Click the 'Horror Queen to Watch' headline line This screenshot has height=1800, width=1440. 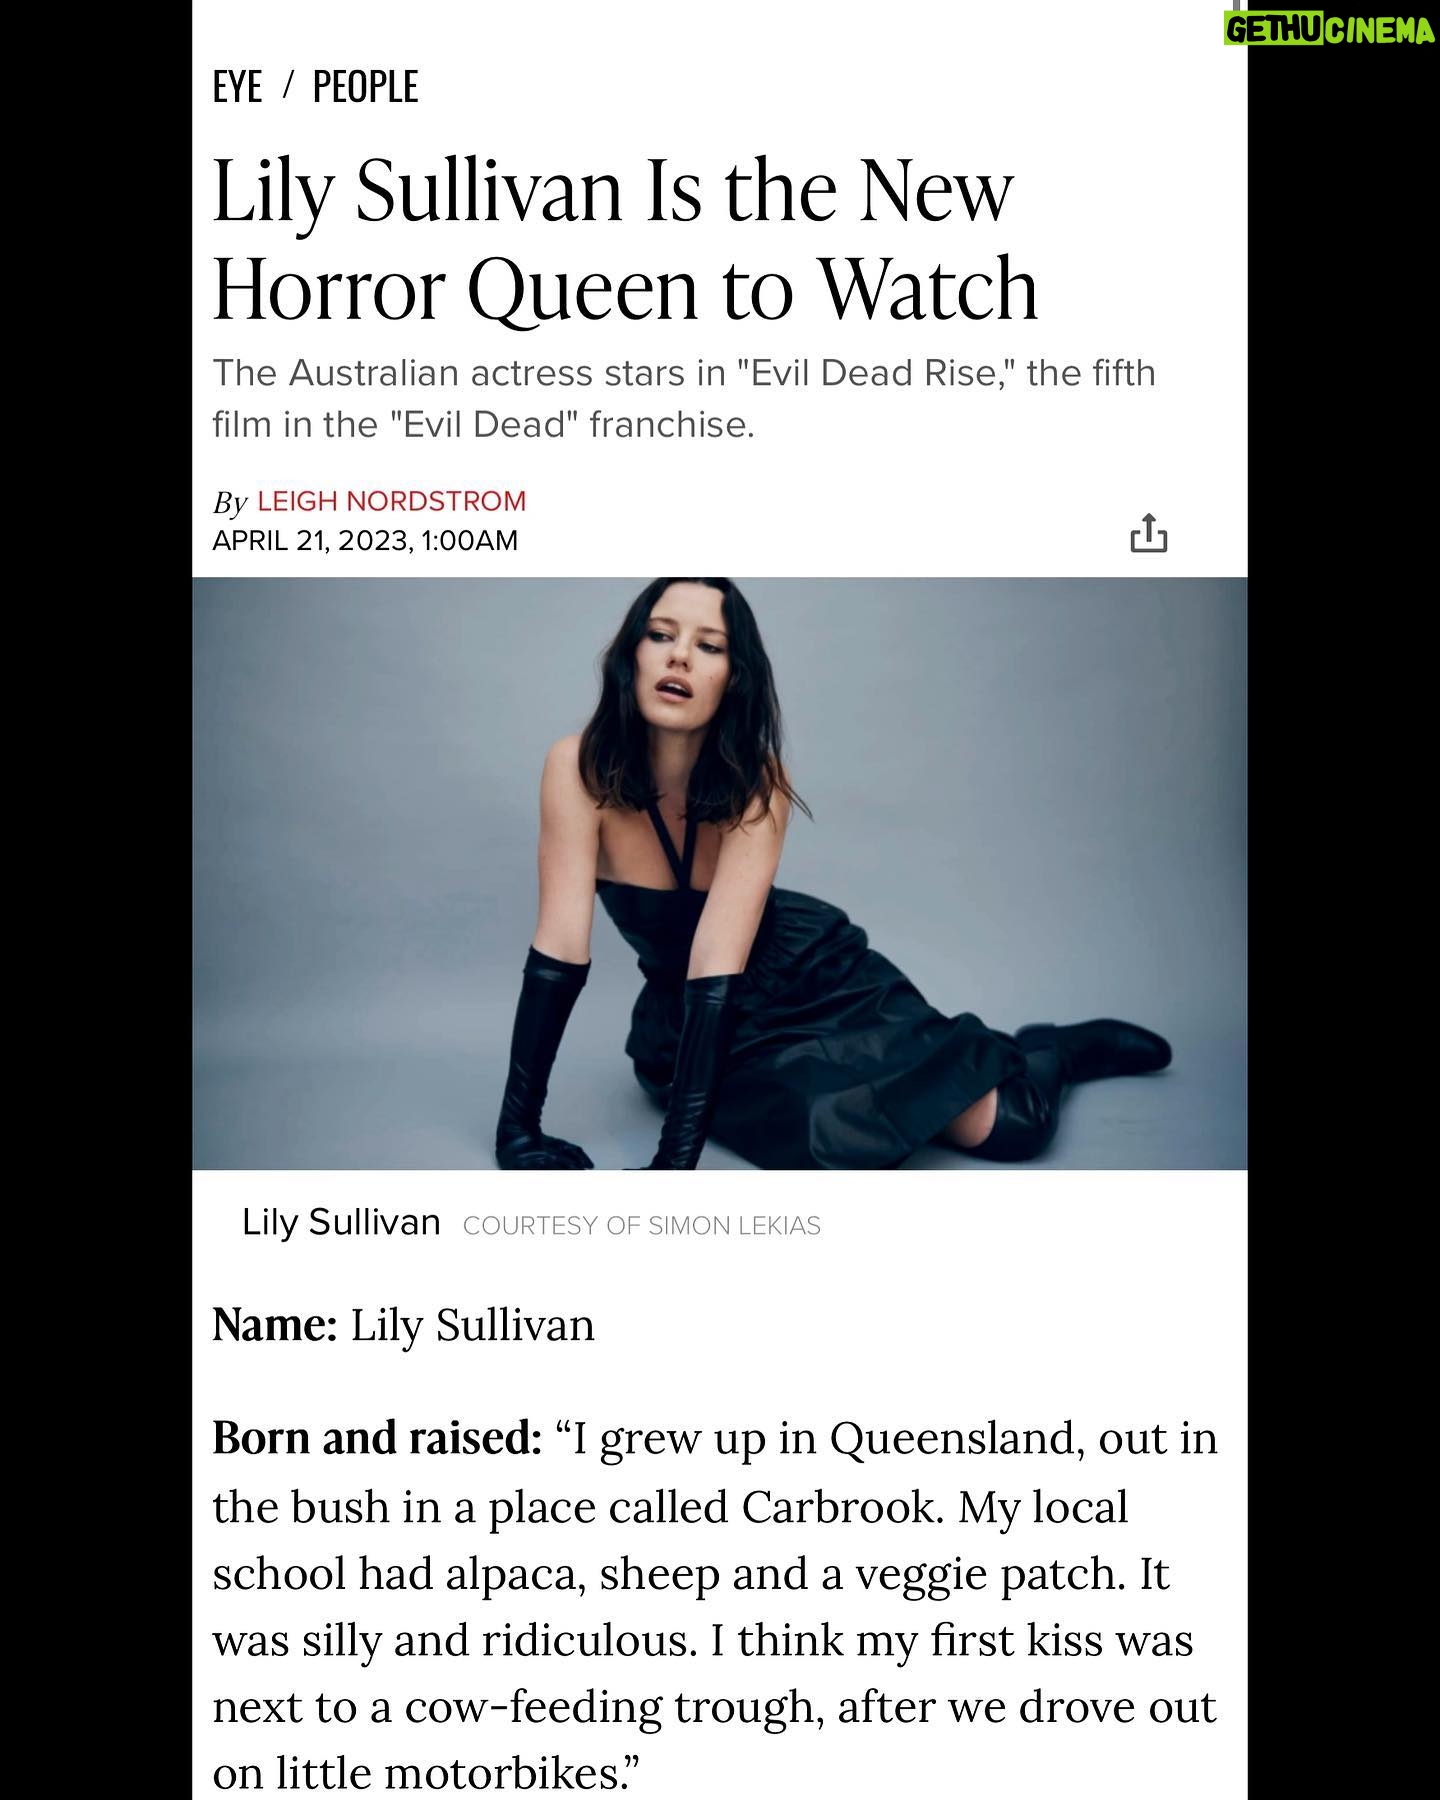[x=625, y=289]
